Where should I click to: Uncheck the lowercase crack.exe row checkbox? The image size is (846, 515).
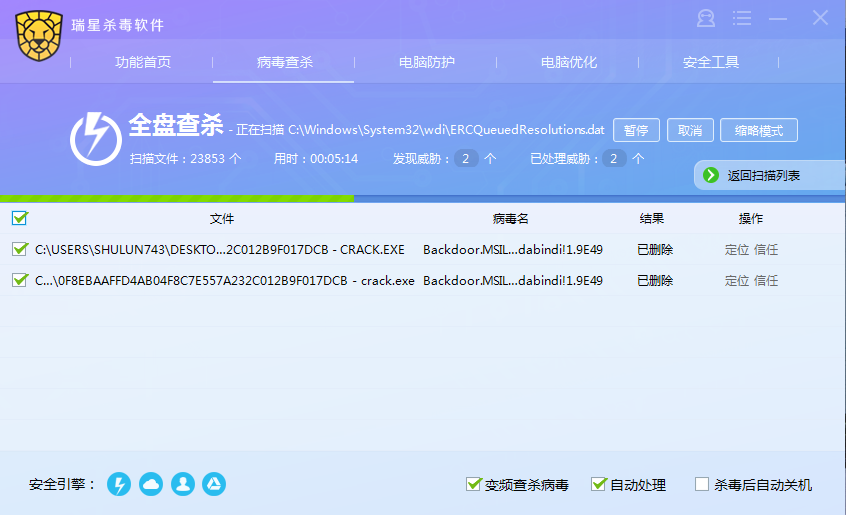pyautogui.click(x=20, y=280)
